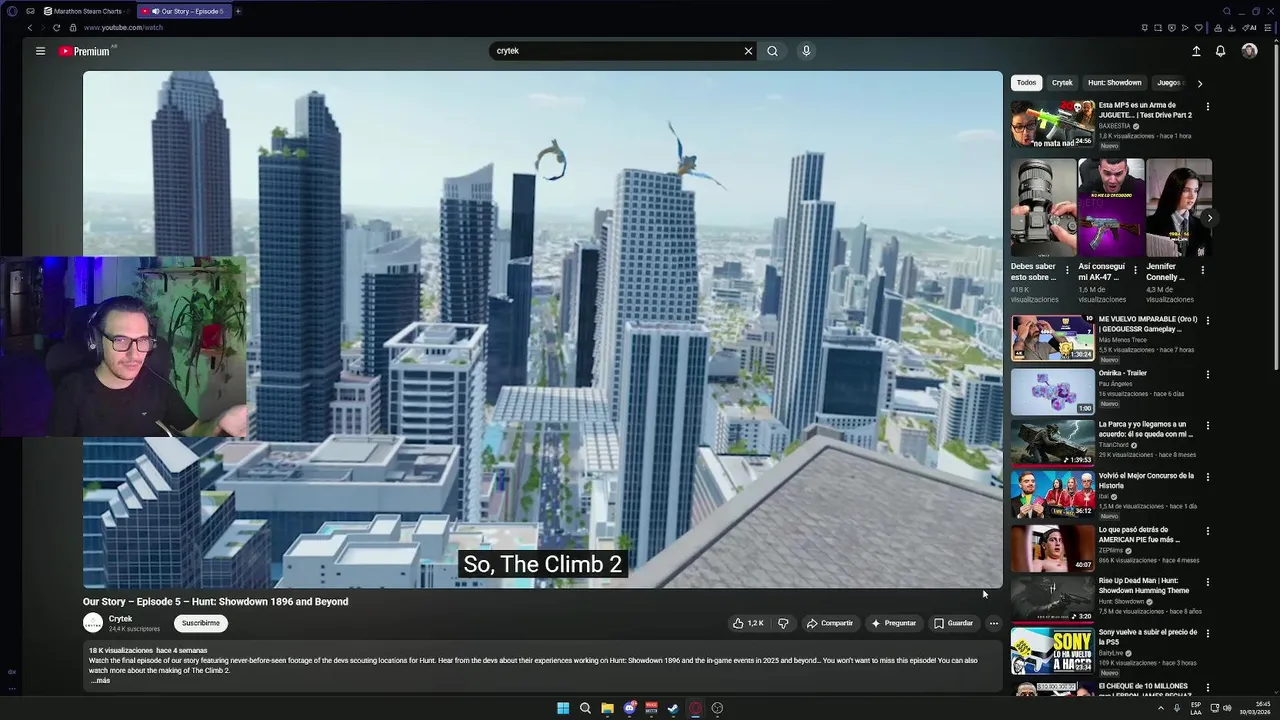Run search with the magnifier button

772,51
